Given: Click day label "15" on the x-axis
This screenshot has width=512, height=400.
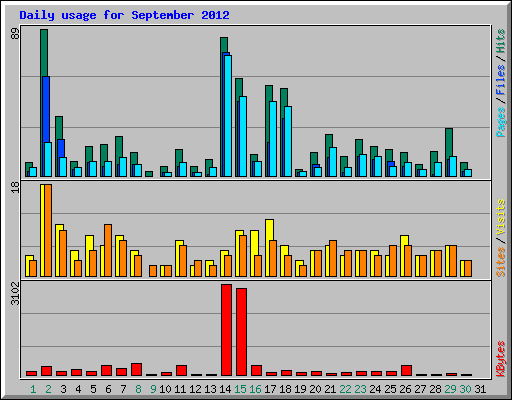Looking at the screenshot, I should tap(240, 389).
